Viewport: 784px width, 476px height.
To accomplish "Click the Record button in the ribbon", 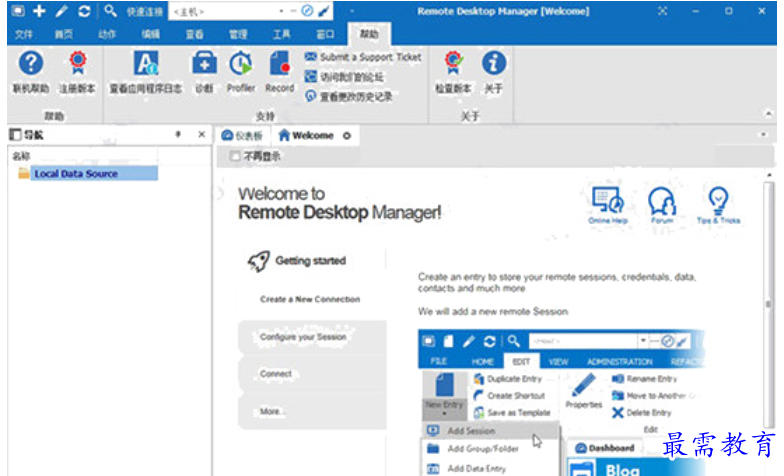I will coord(280,64).
